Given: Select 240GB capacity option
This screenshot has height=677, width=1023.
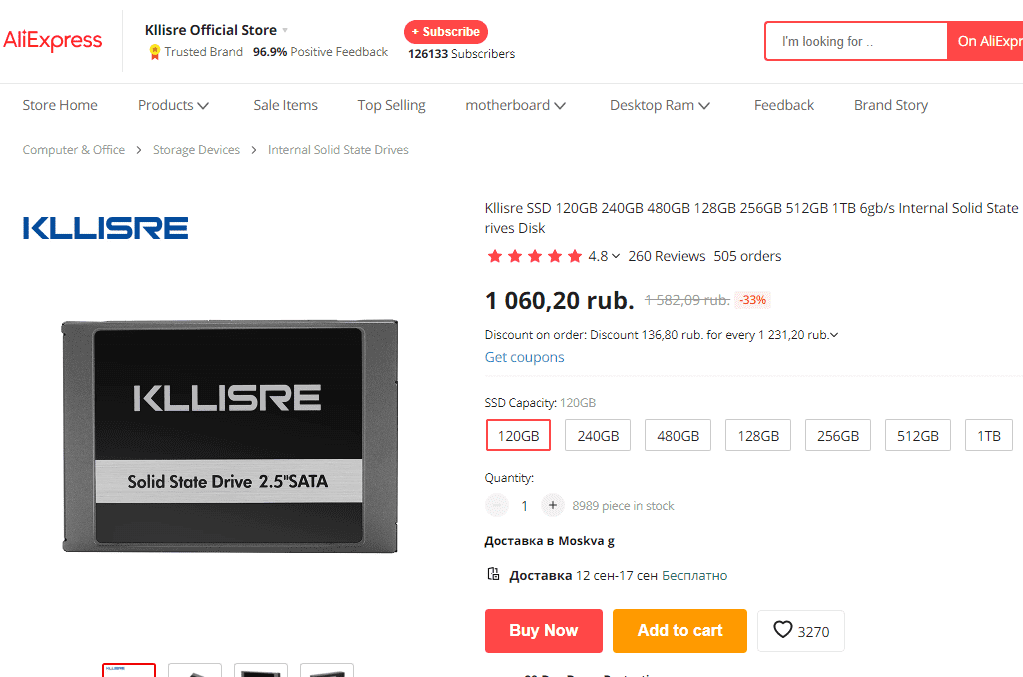Looking at the screenshot, I should click(x=598, y=435).
